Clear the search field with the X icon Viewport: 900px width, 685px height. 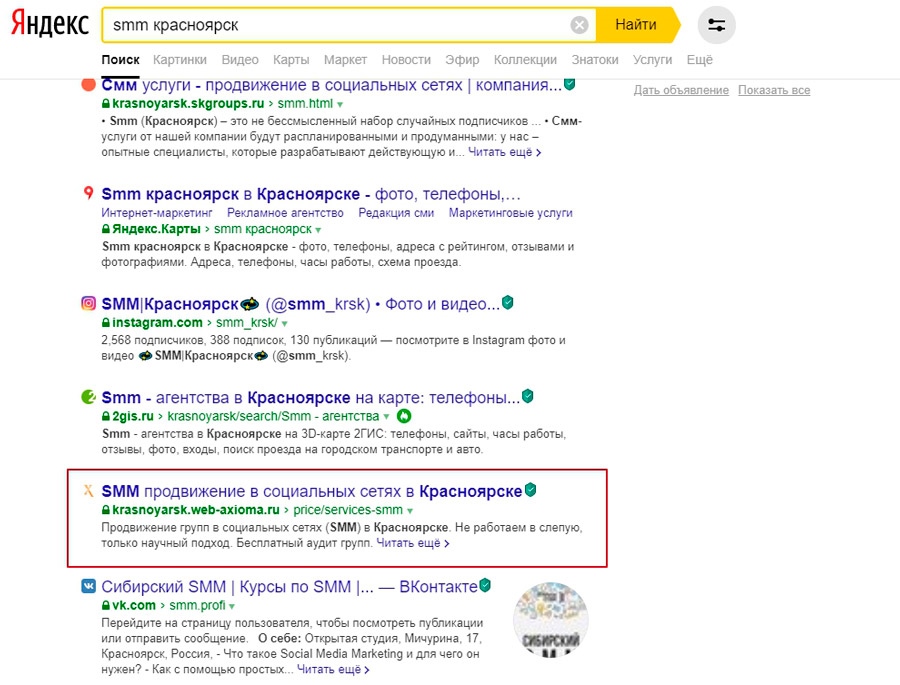tap(579, 24)
